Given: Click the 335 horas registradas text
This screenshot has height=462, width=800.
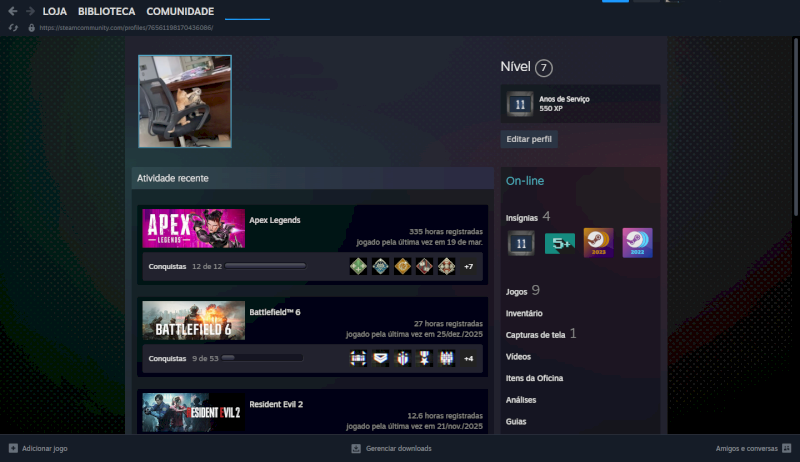Looking at the screenshot, I should 445,232.
